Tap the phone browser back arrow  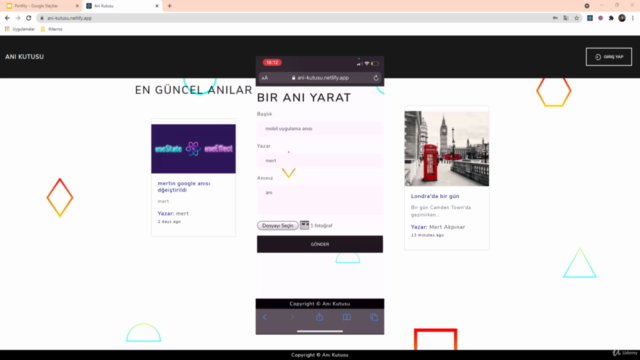[x=265, y=317]
